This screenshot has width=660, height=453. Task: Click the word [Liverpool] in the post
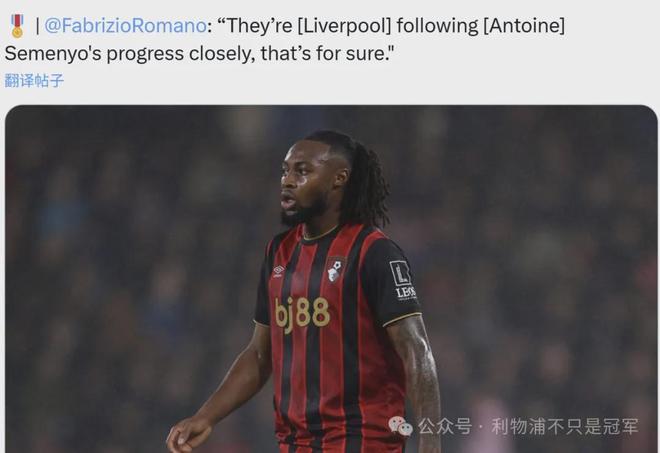tap(344, 26)
